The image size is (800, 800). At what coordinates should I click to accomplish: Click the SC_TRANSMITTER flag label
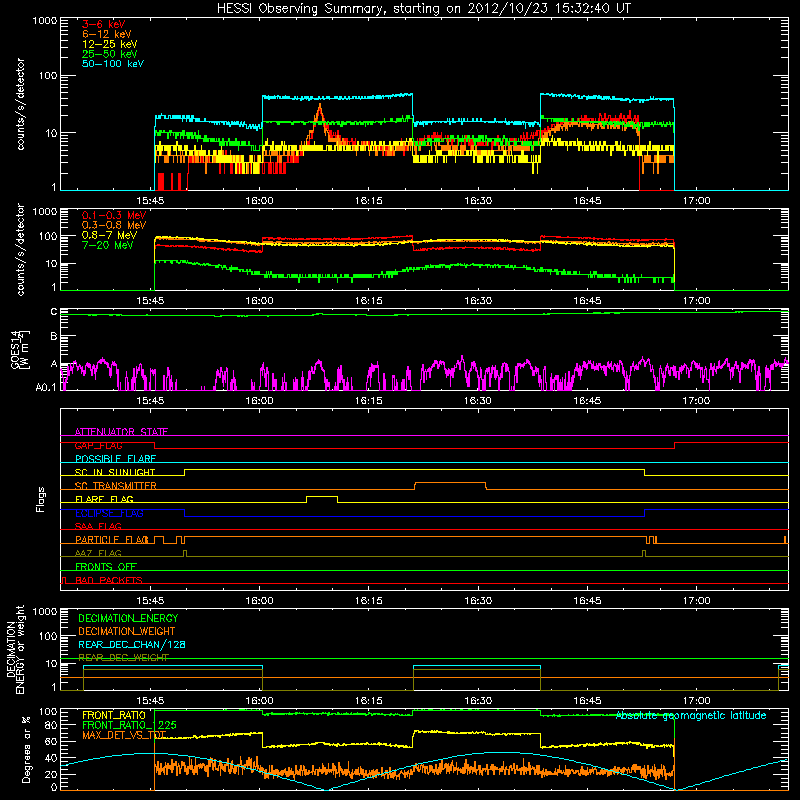pyautogui.click(x=115, y=486)
